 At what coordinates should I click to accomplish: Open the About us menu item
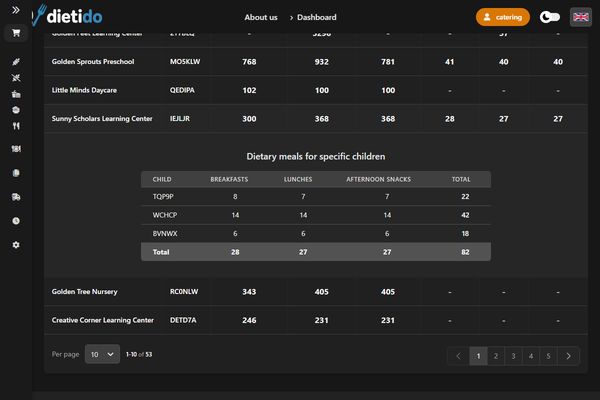(261, 17)
